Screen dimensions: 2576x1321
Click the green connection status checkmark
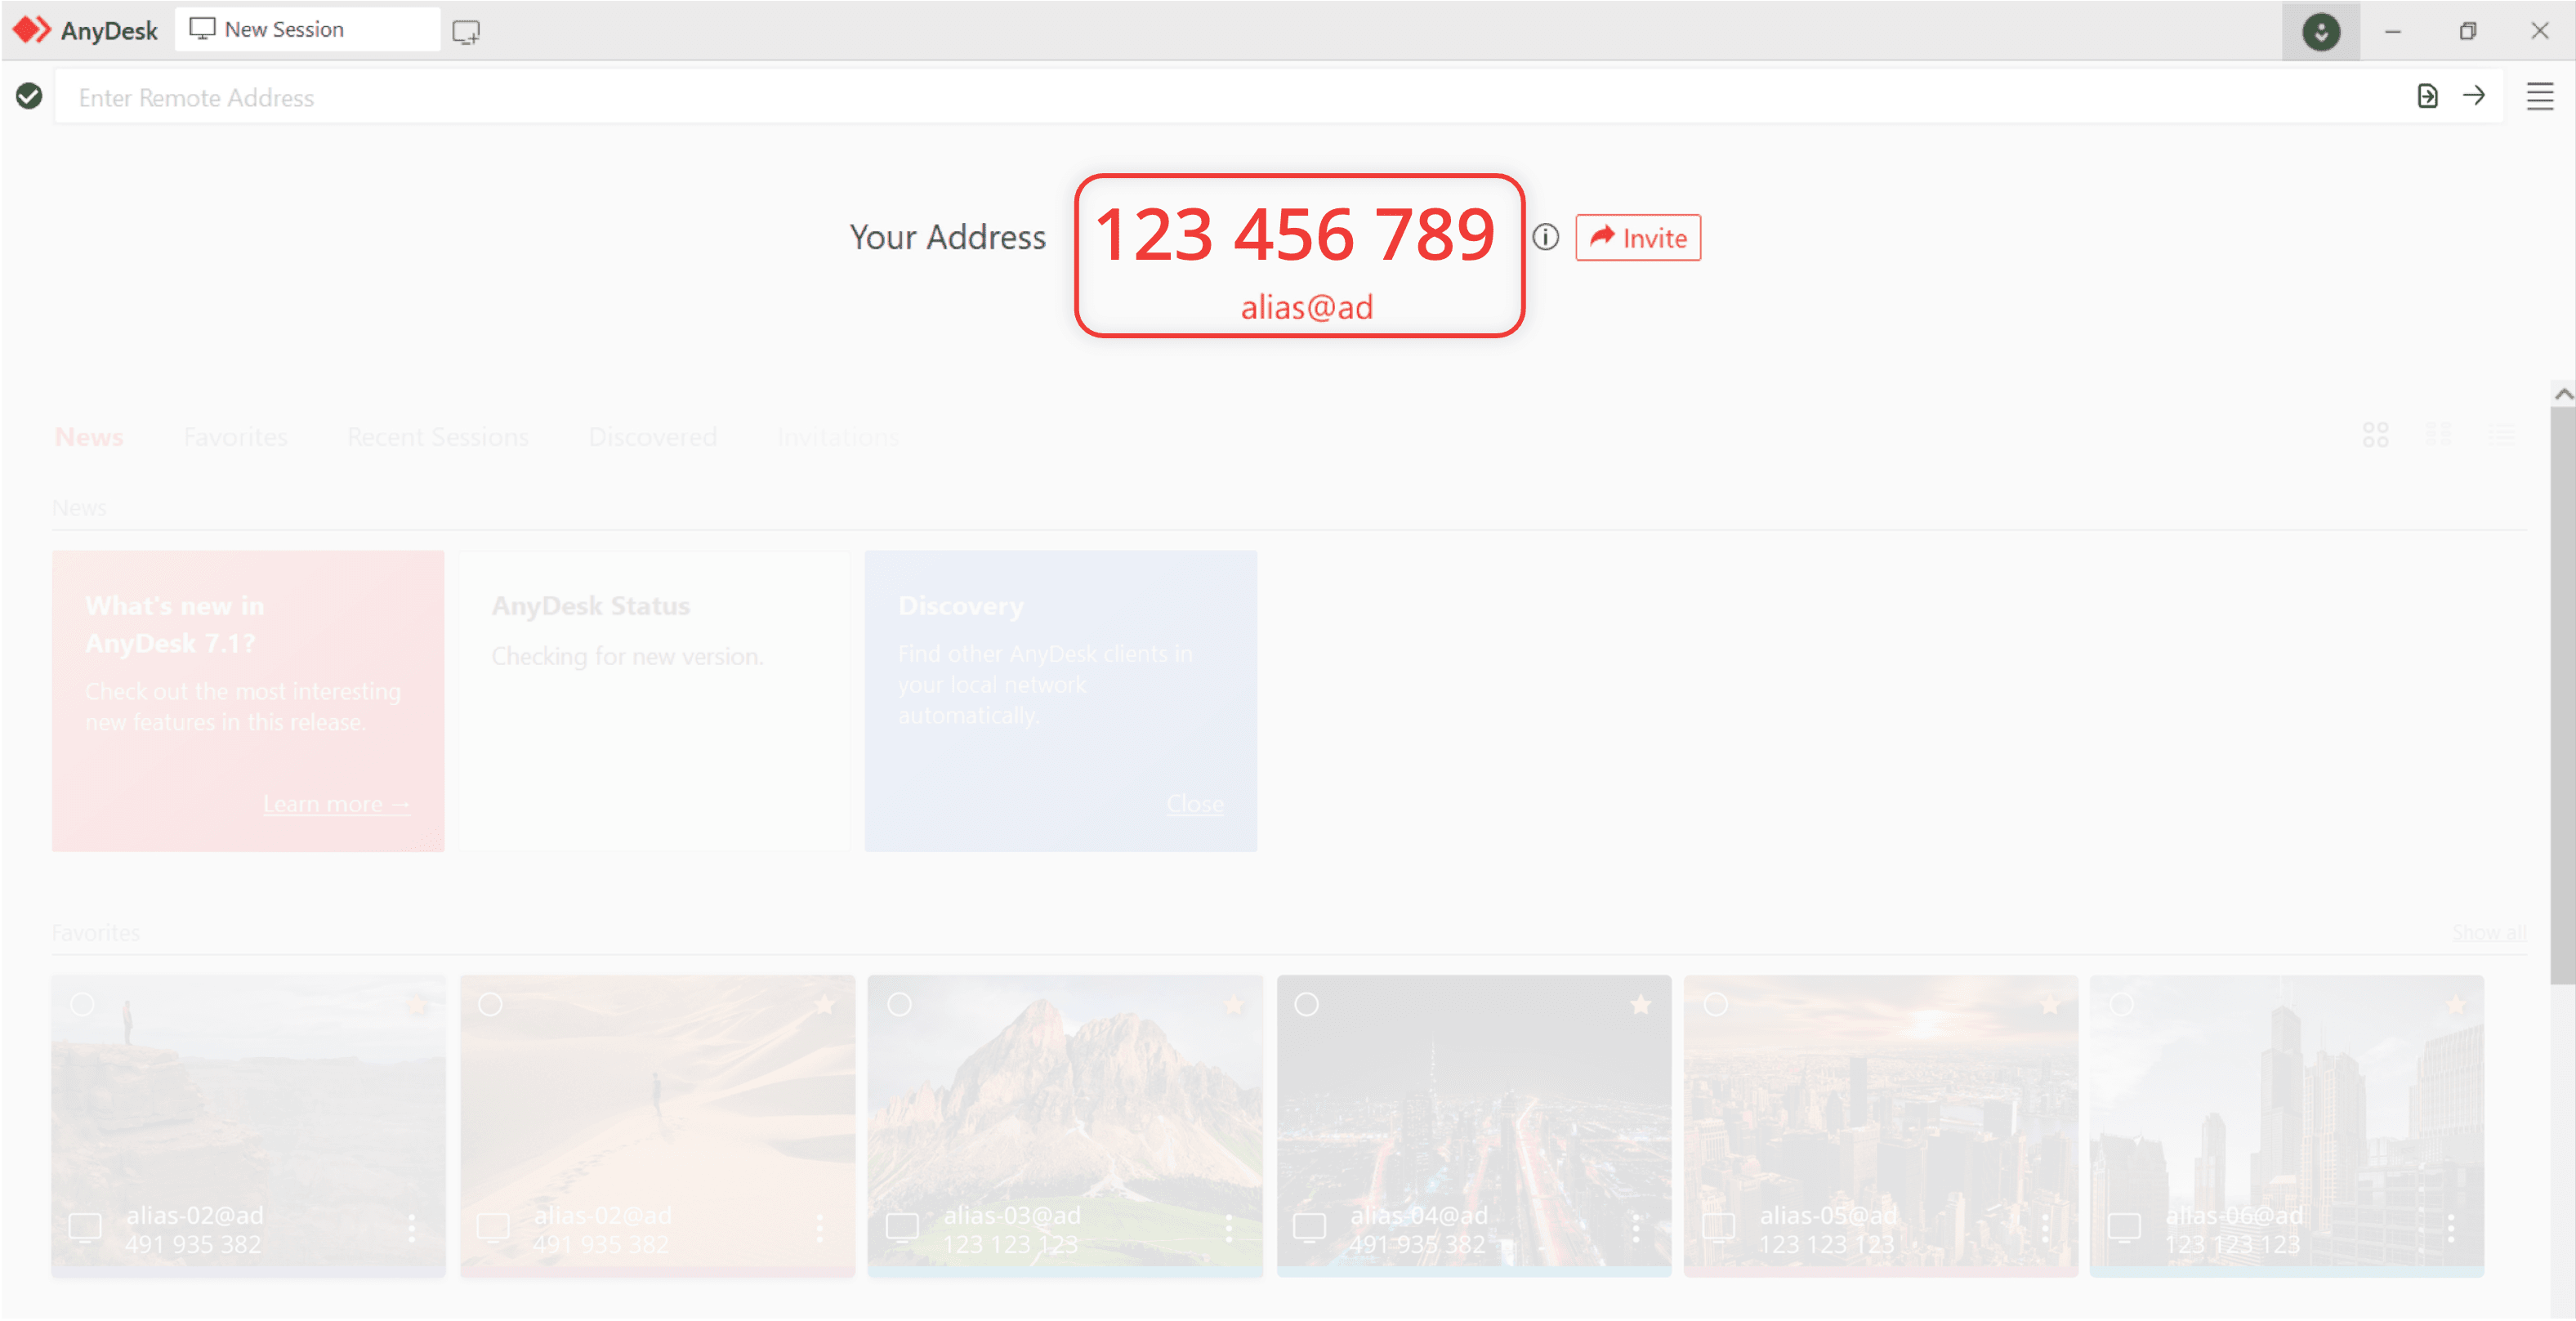(29, 96)
